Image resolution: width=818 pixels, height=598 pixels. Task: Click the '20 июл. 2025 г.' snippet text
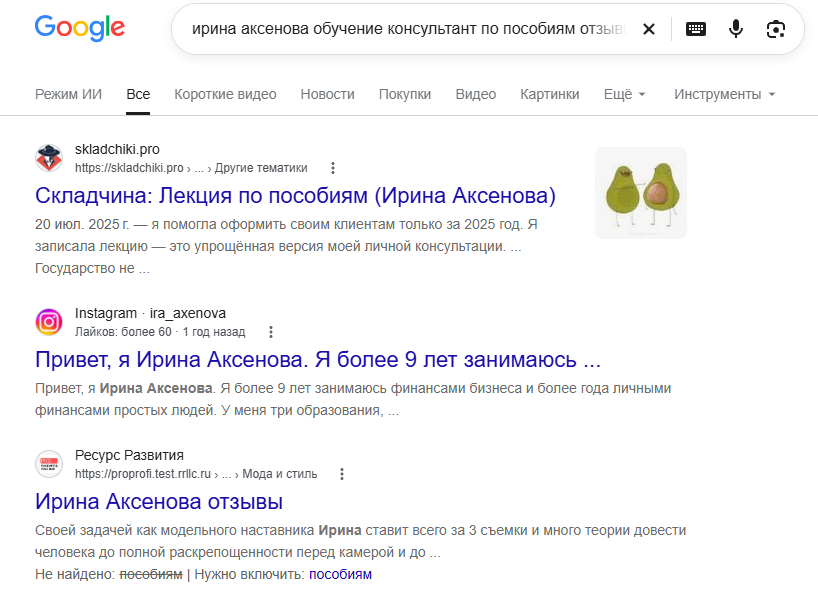click(82, 224)
